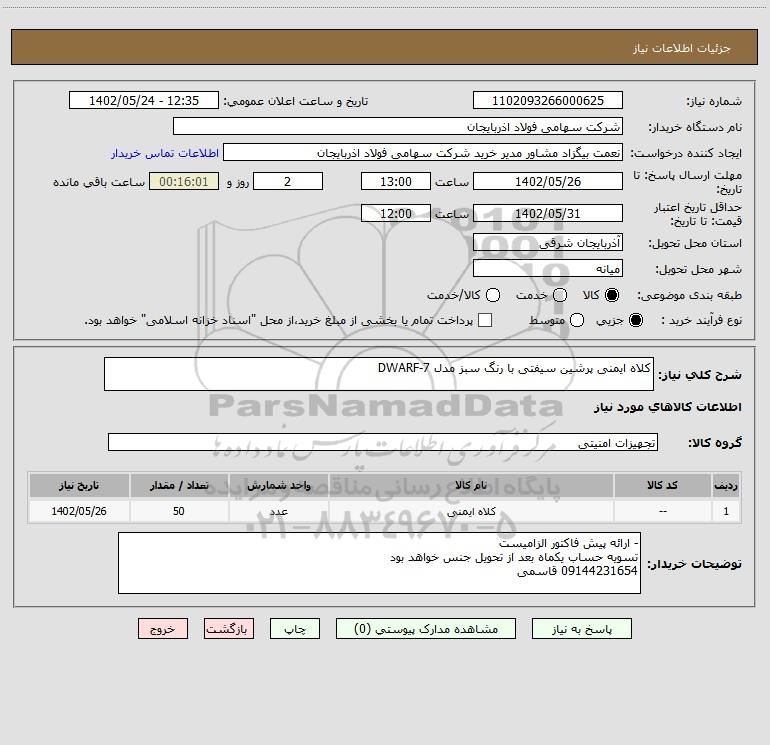770x745 pixels.
Task: Click the گروه کالا field
Action: [383, 442]
